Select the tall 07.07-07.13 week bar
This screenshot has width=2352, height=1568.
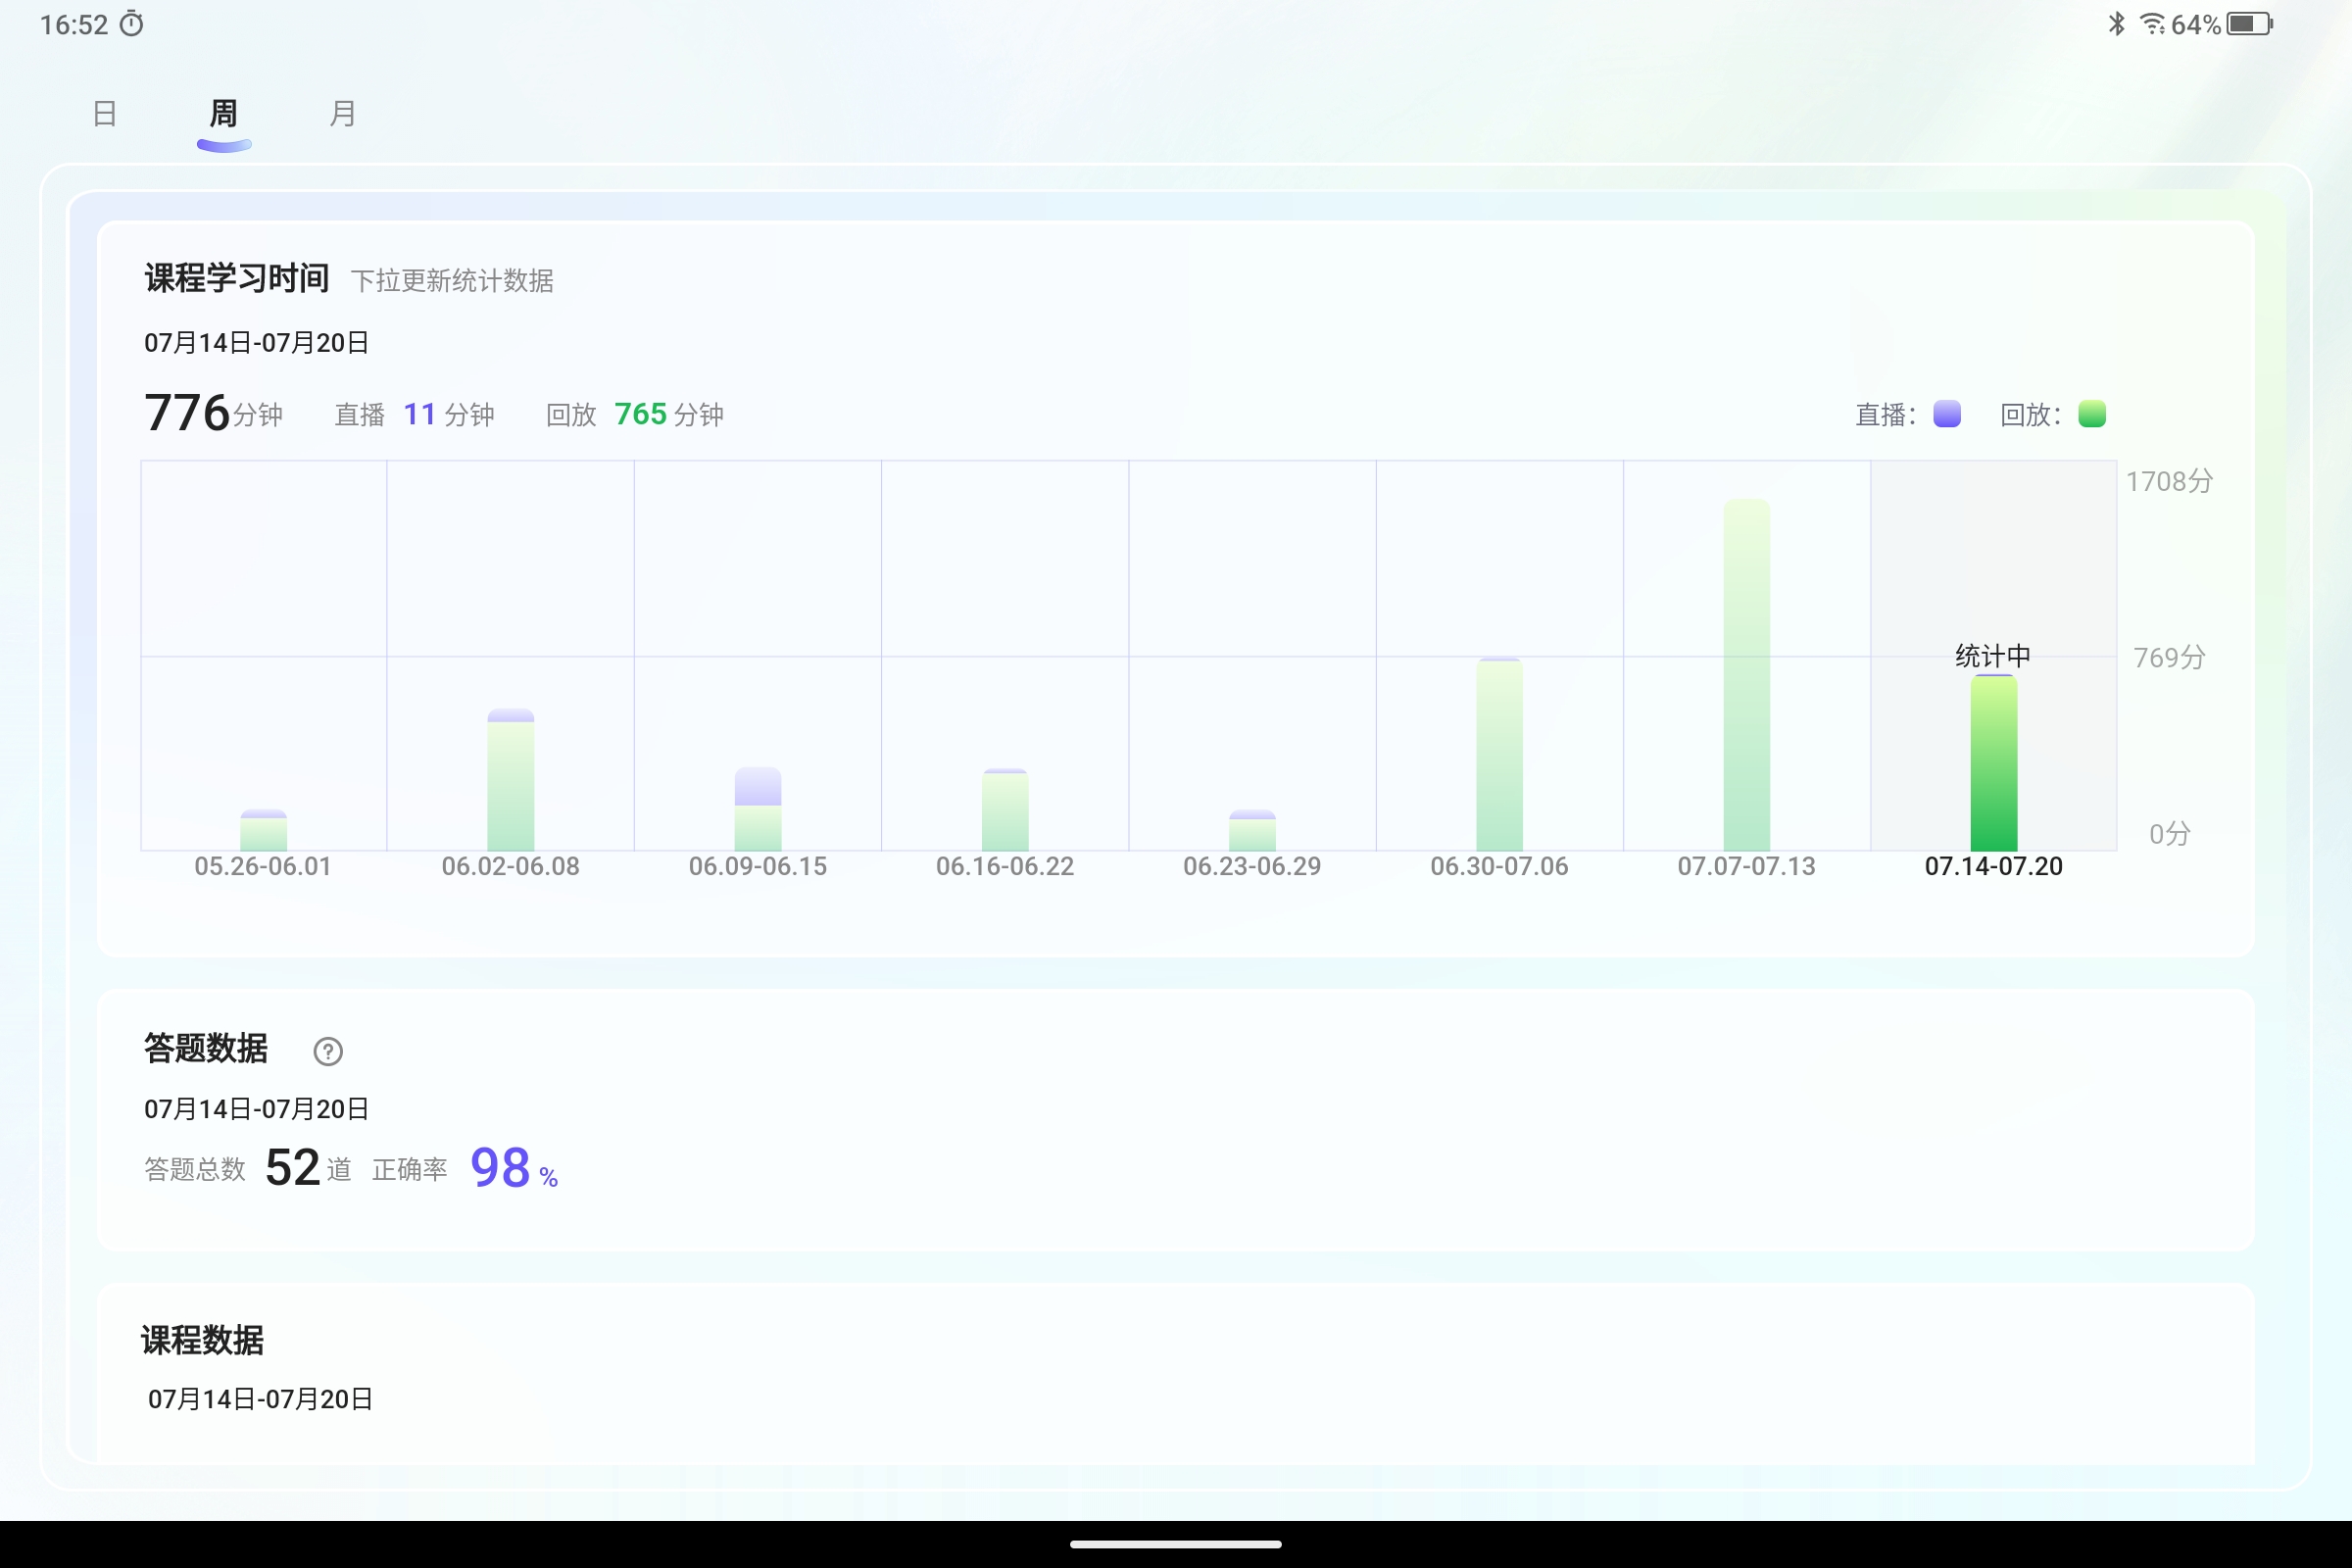pos(1747,675)
